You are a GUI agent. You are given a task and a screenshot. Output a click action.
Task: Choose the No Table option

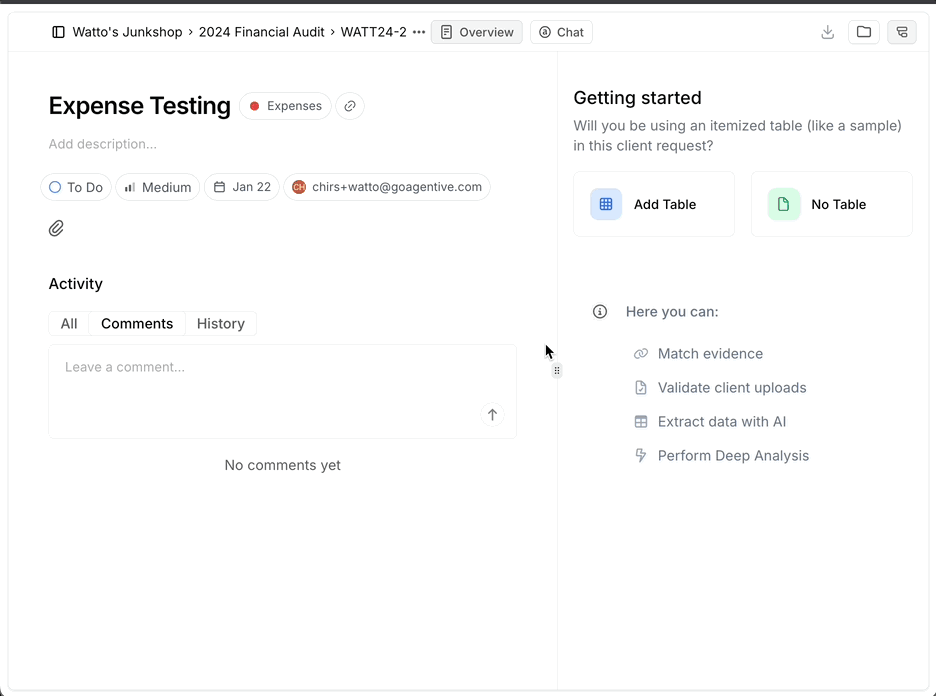[831, 204]
